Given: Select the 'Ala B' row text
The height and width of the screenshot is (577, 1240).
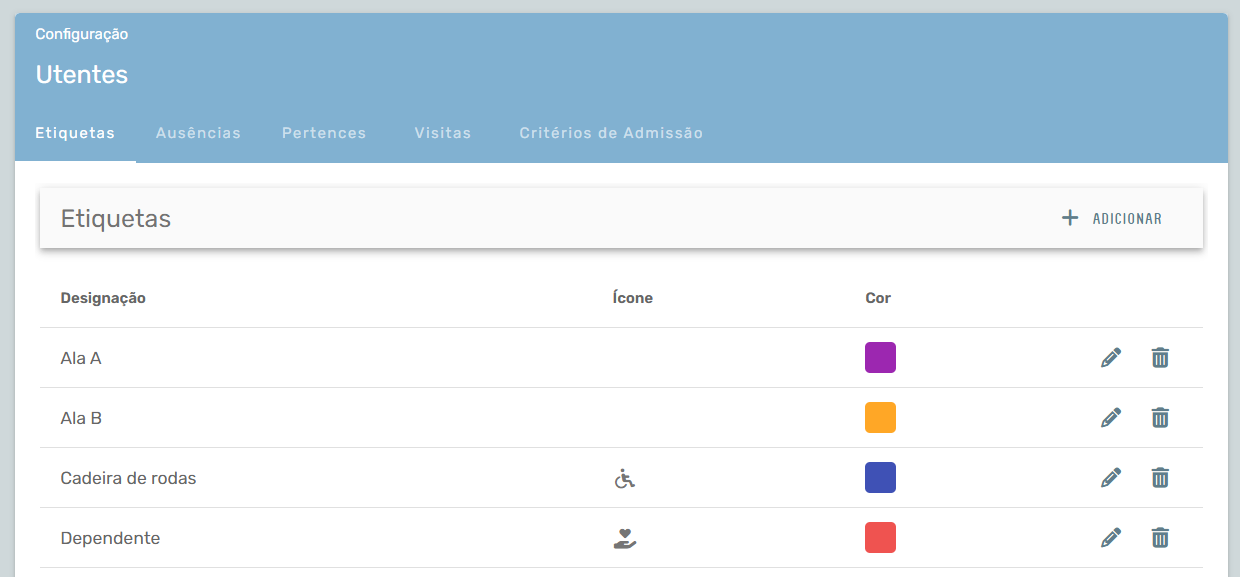Looking at the screenshot, I should 81,418.
